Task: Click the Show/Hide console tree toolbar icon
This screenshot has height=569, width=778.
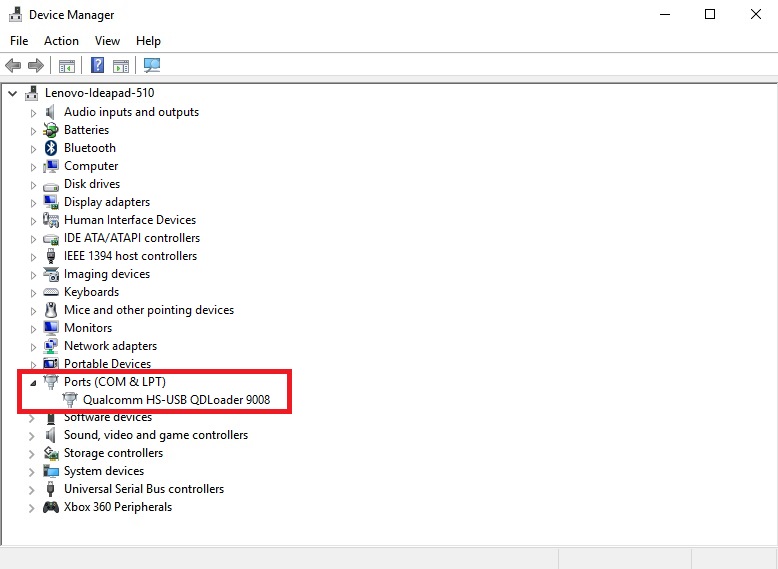Action: pos(67,65)
